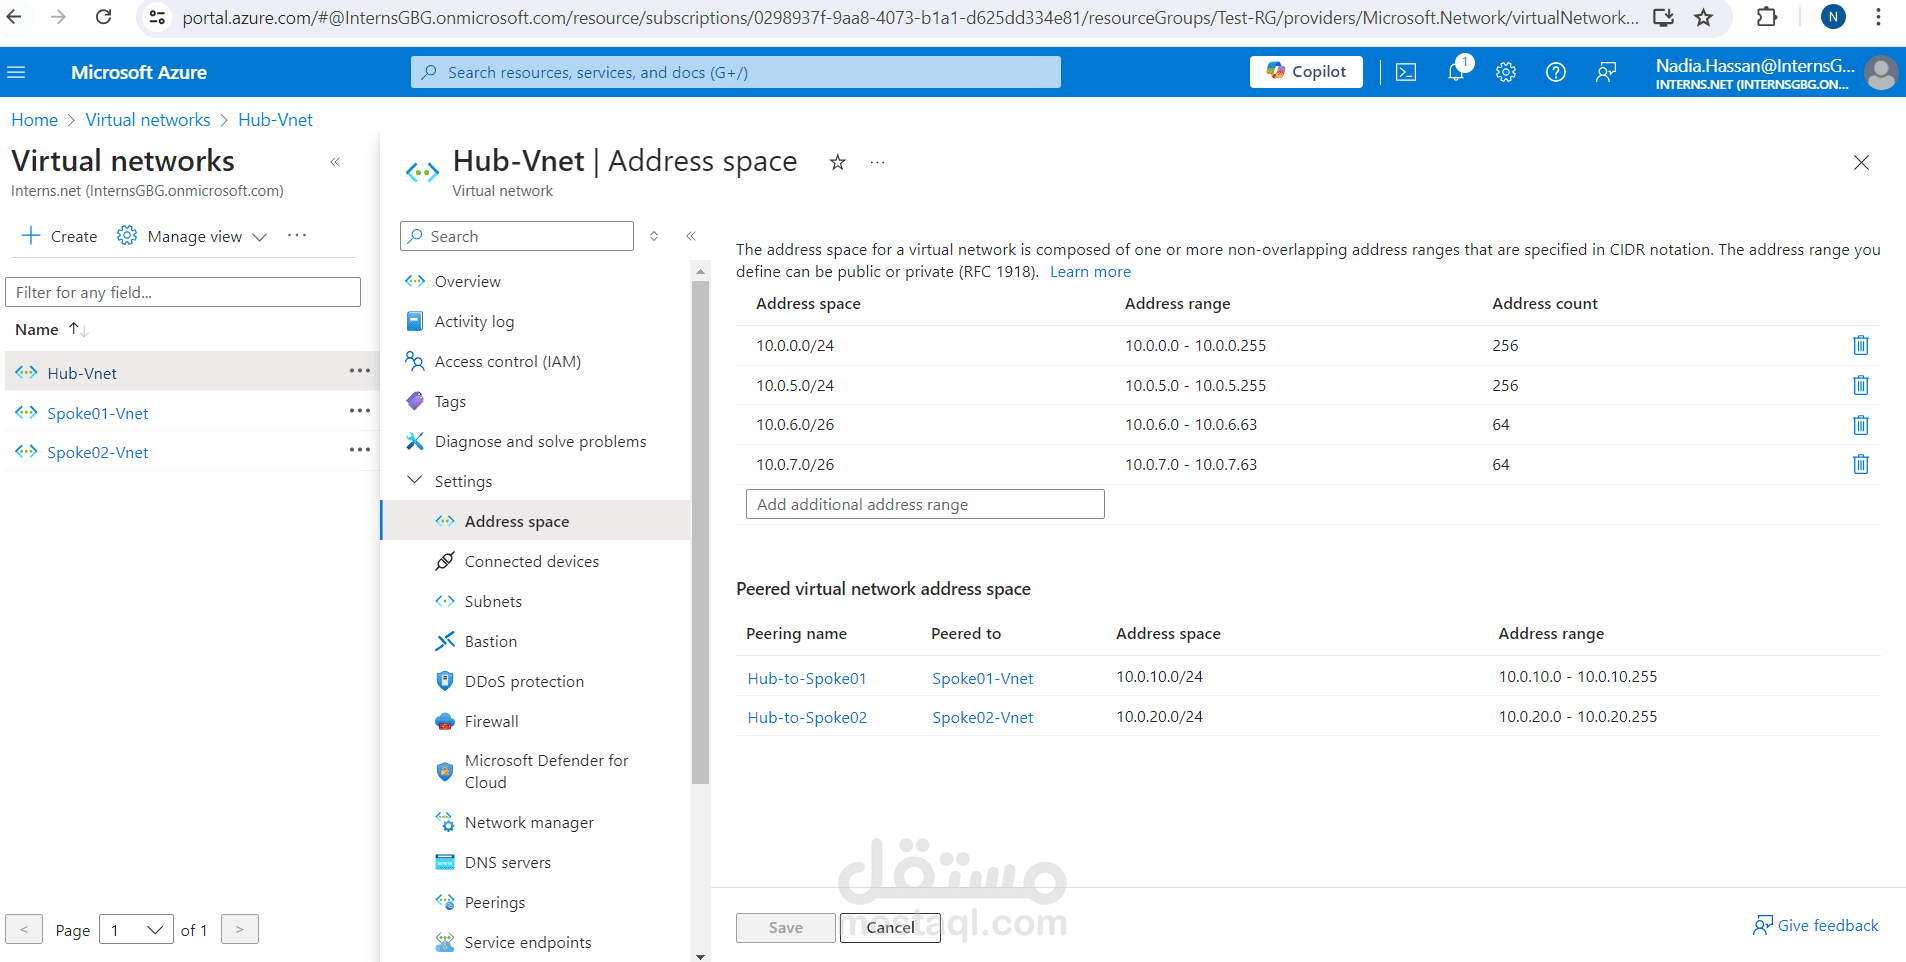Screen dimensions: 1906x962
Task: Open more actions for Spoke01-Vnet row
Action: point(360,411)
